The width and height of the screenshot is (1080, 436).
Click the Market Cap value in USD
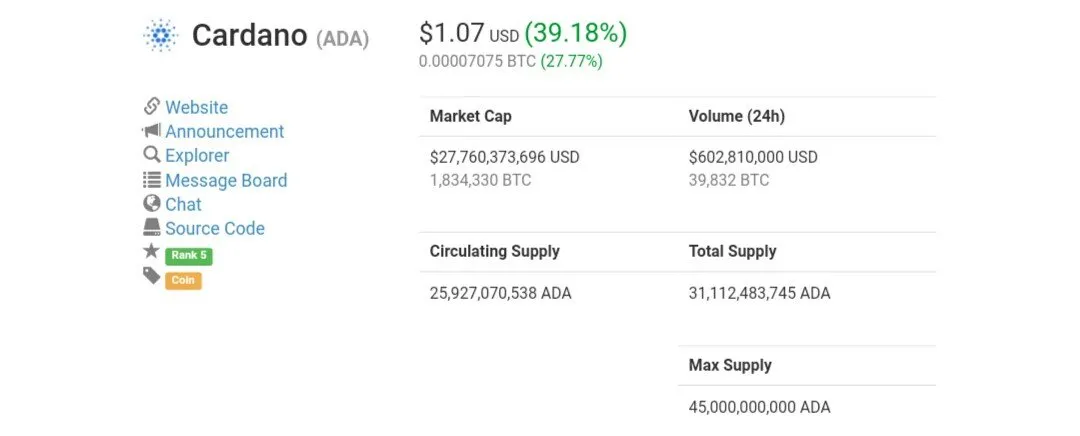(504, 157)
